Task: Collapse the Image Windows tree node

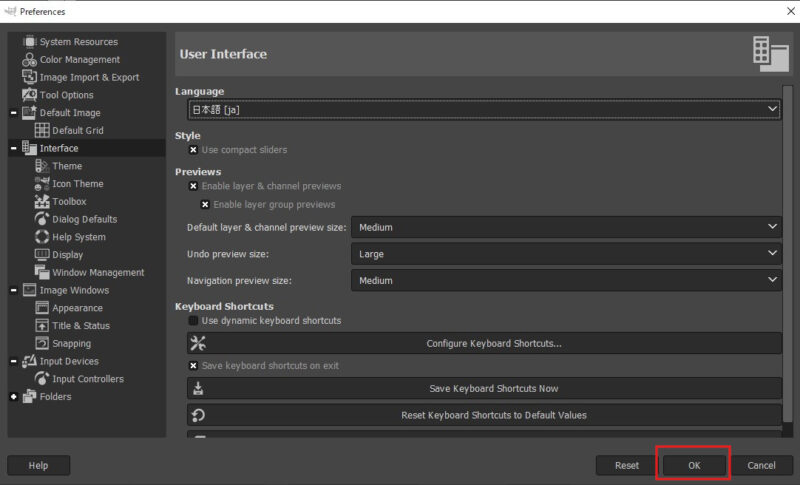Action: pyautogui.click(x=14, y=290)
